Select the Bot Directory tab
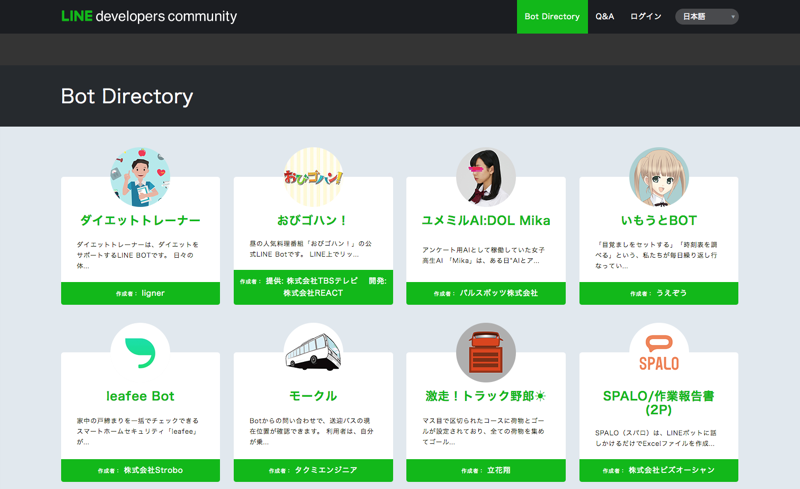 tap(552, 17)
